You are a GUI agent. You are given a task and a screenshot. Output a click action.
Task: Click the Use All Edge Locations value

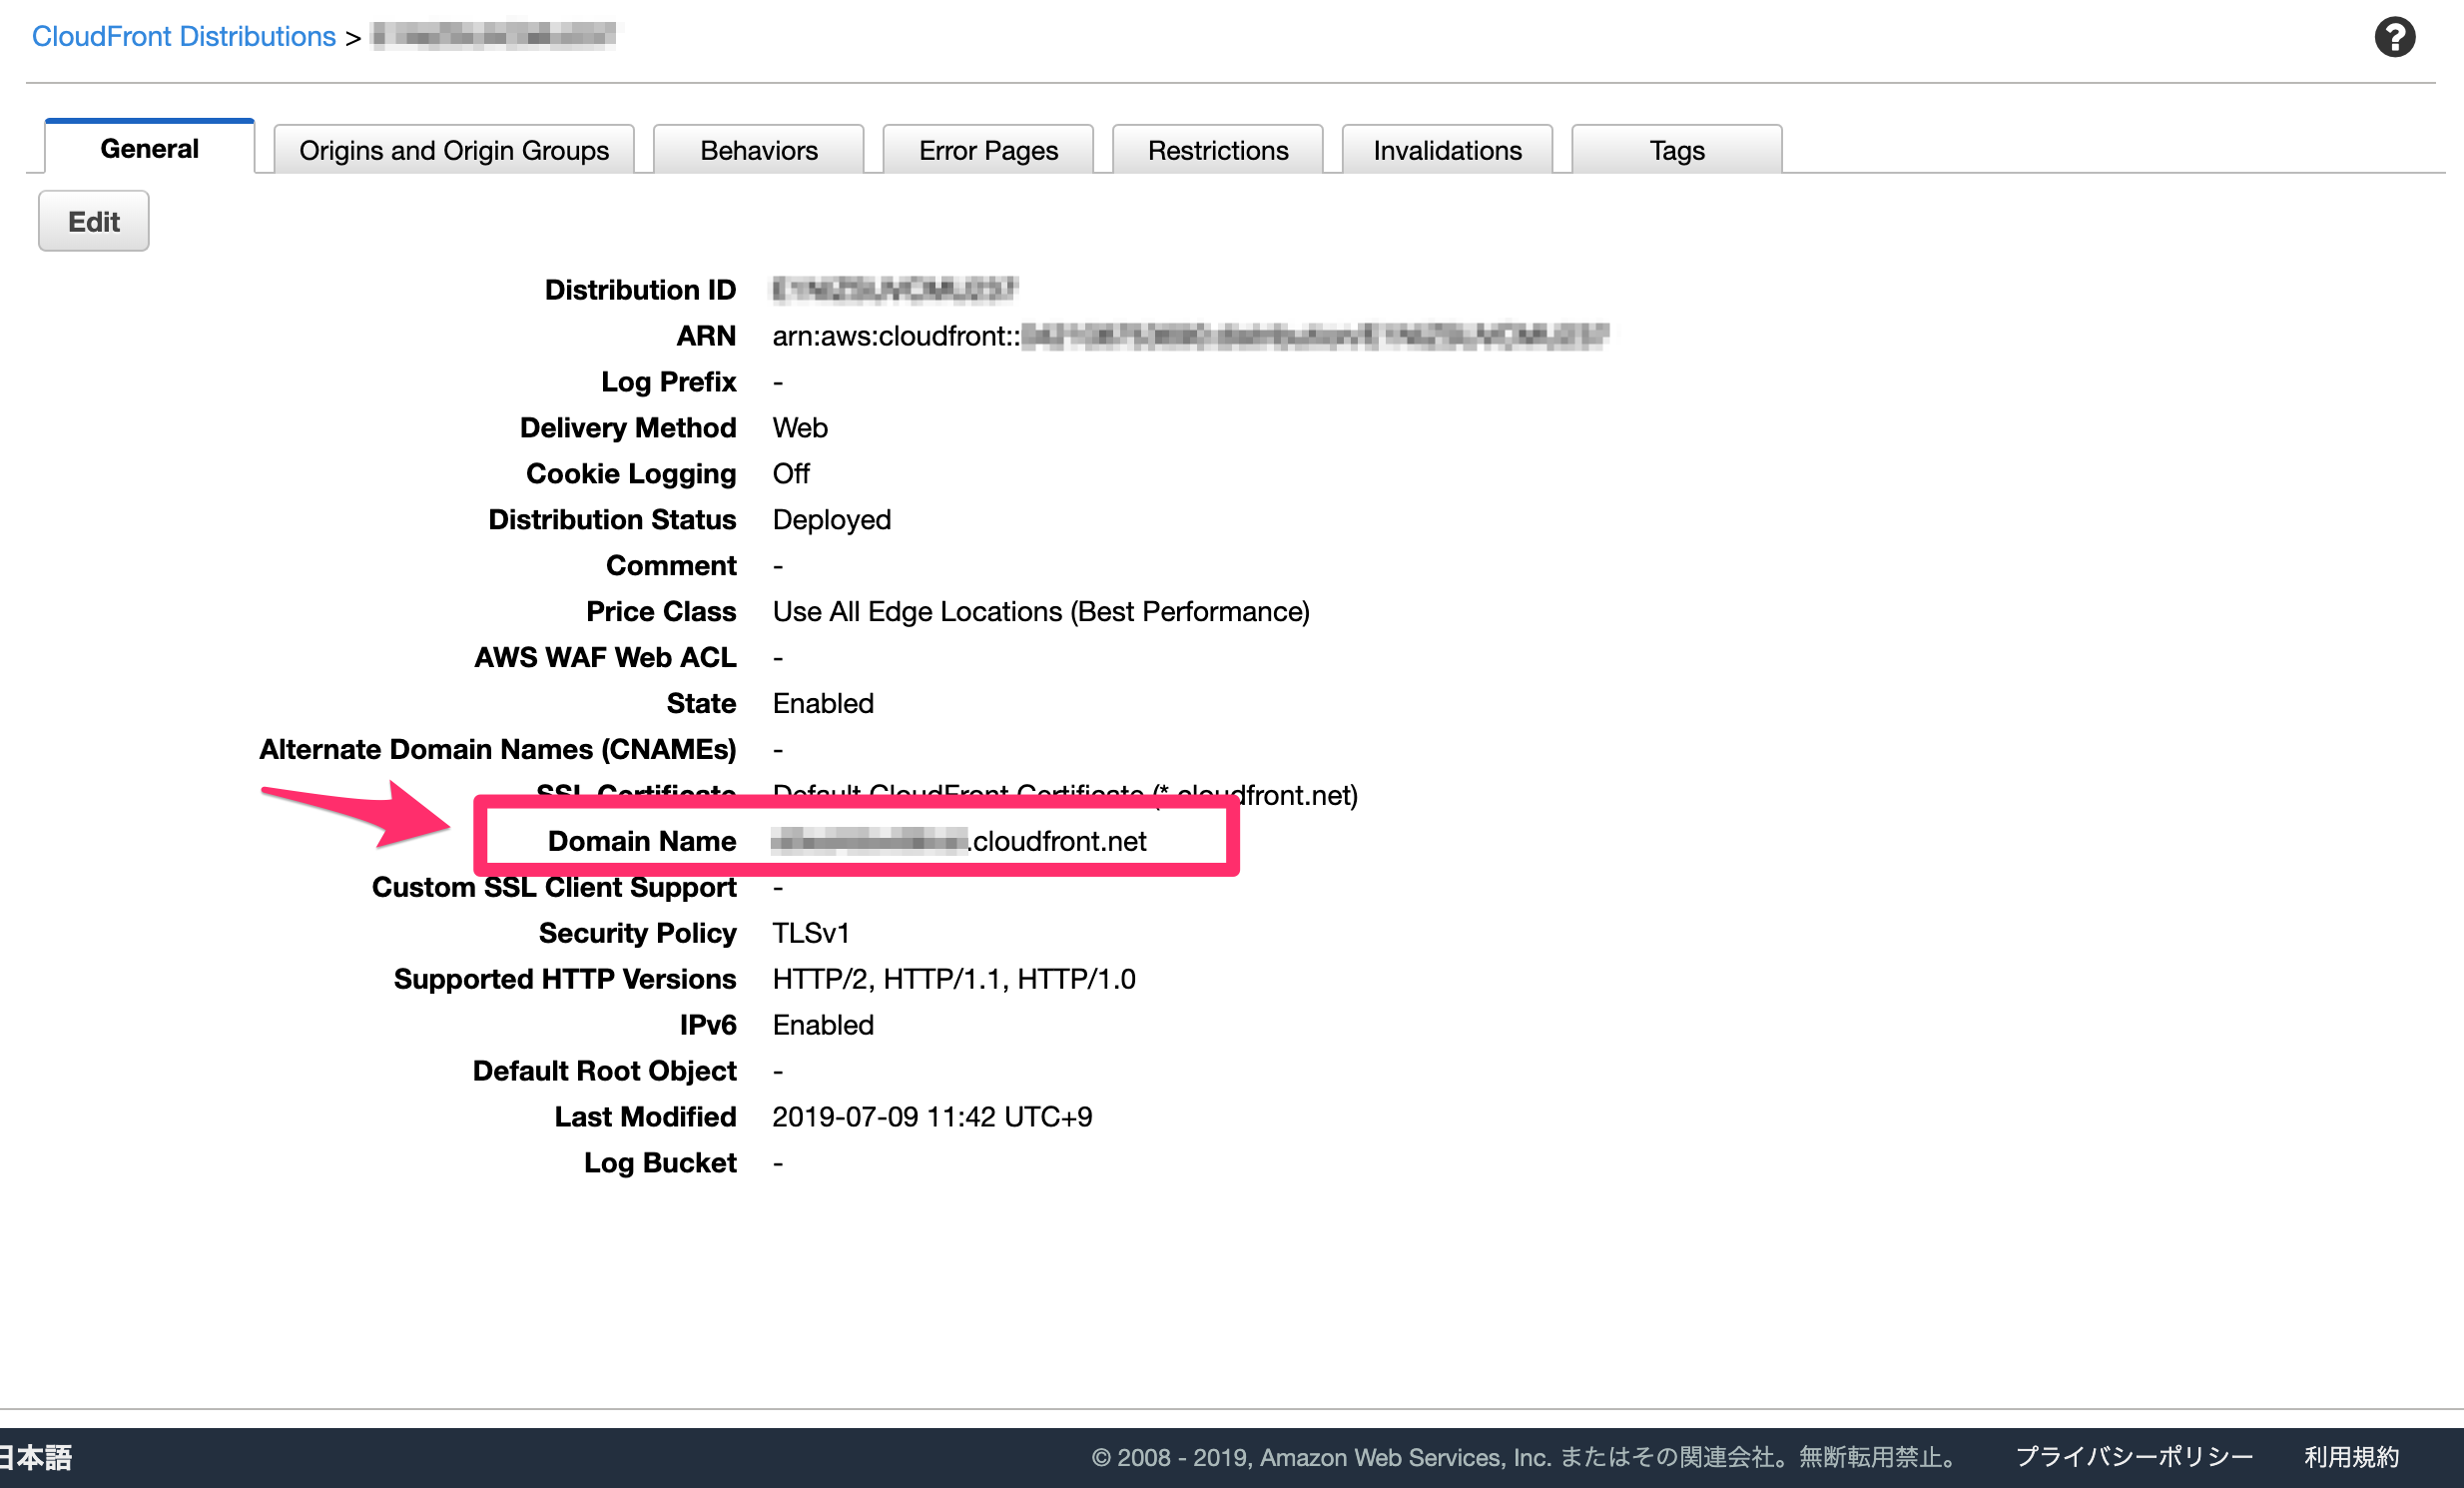[x=1041, y=611]
